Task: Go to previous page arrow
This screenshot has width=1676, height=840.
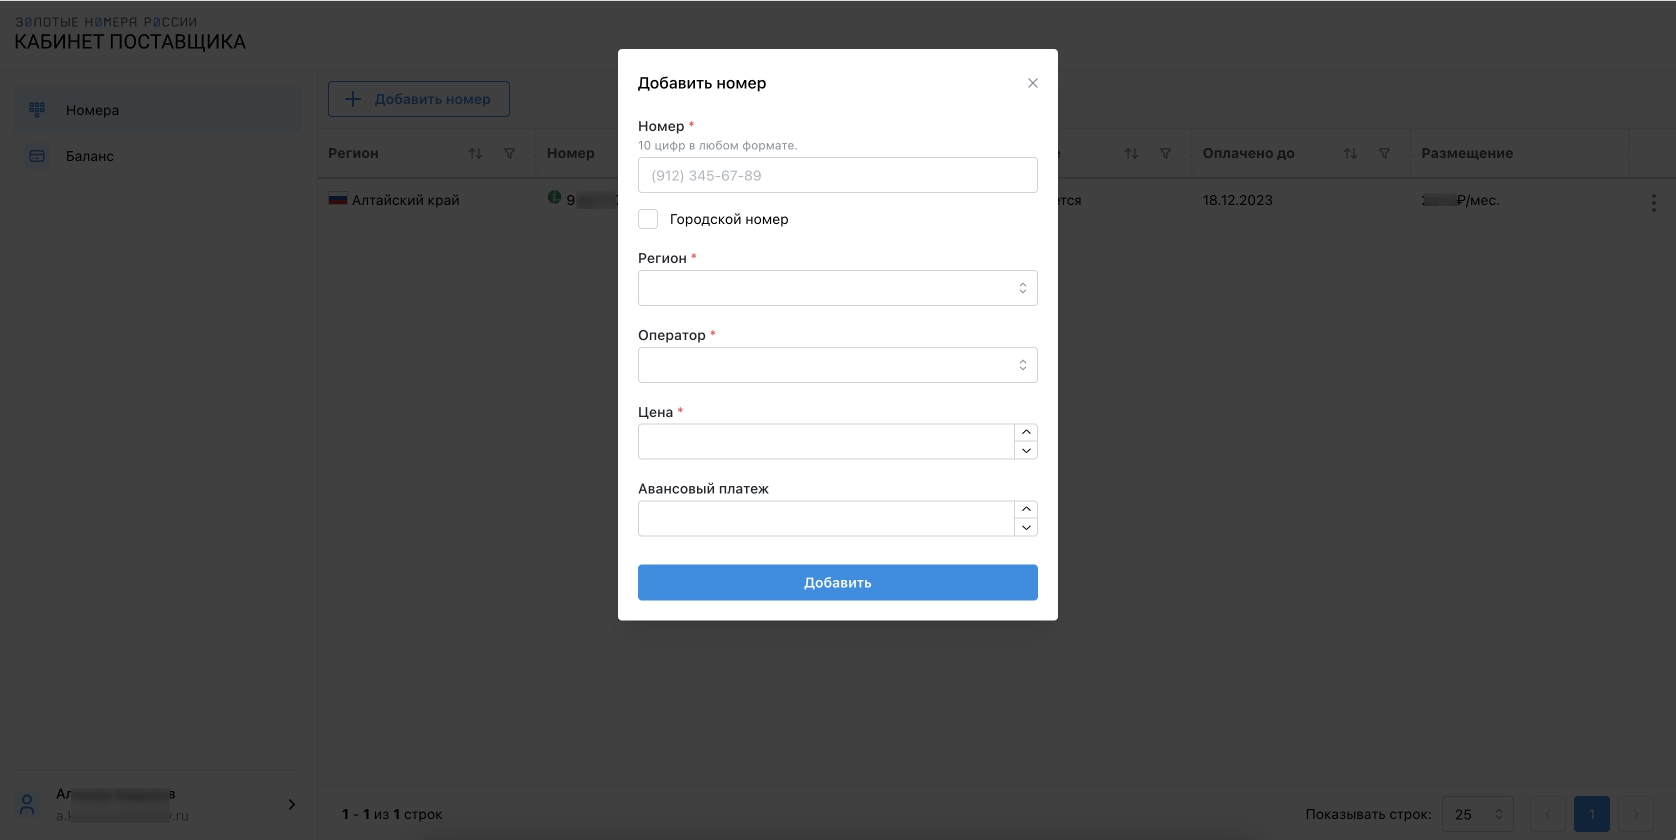Action: pos(1548,814)
